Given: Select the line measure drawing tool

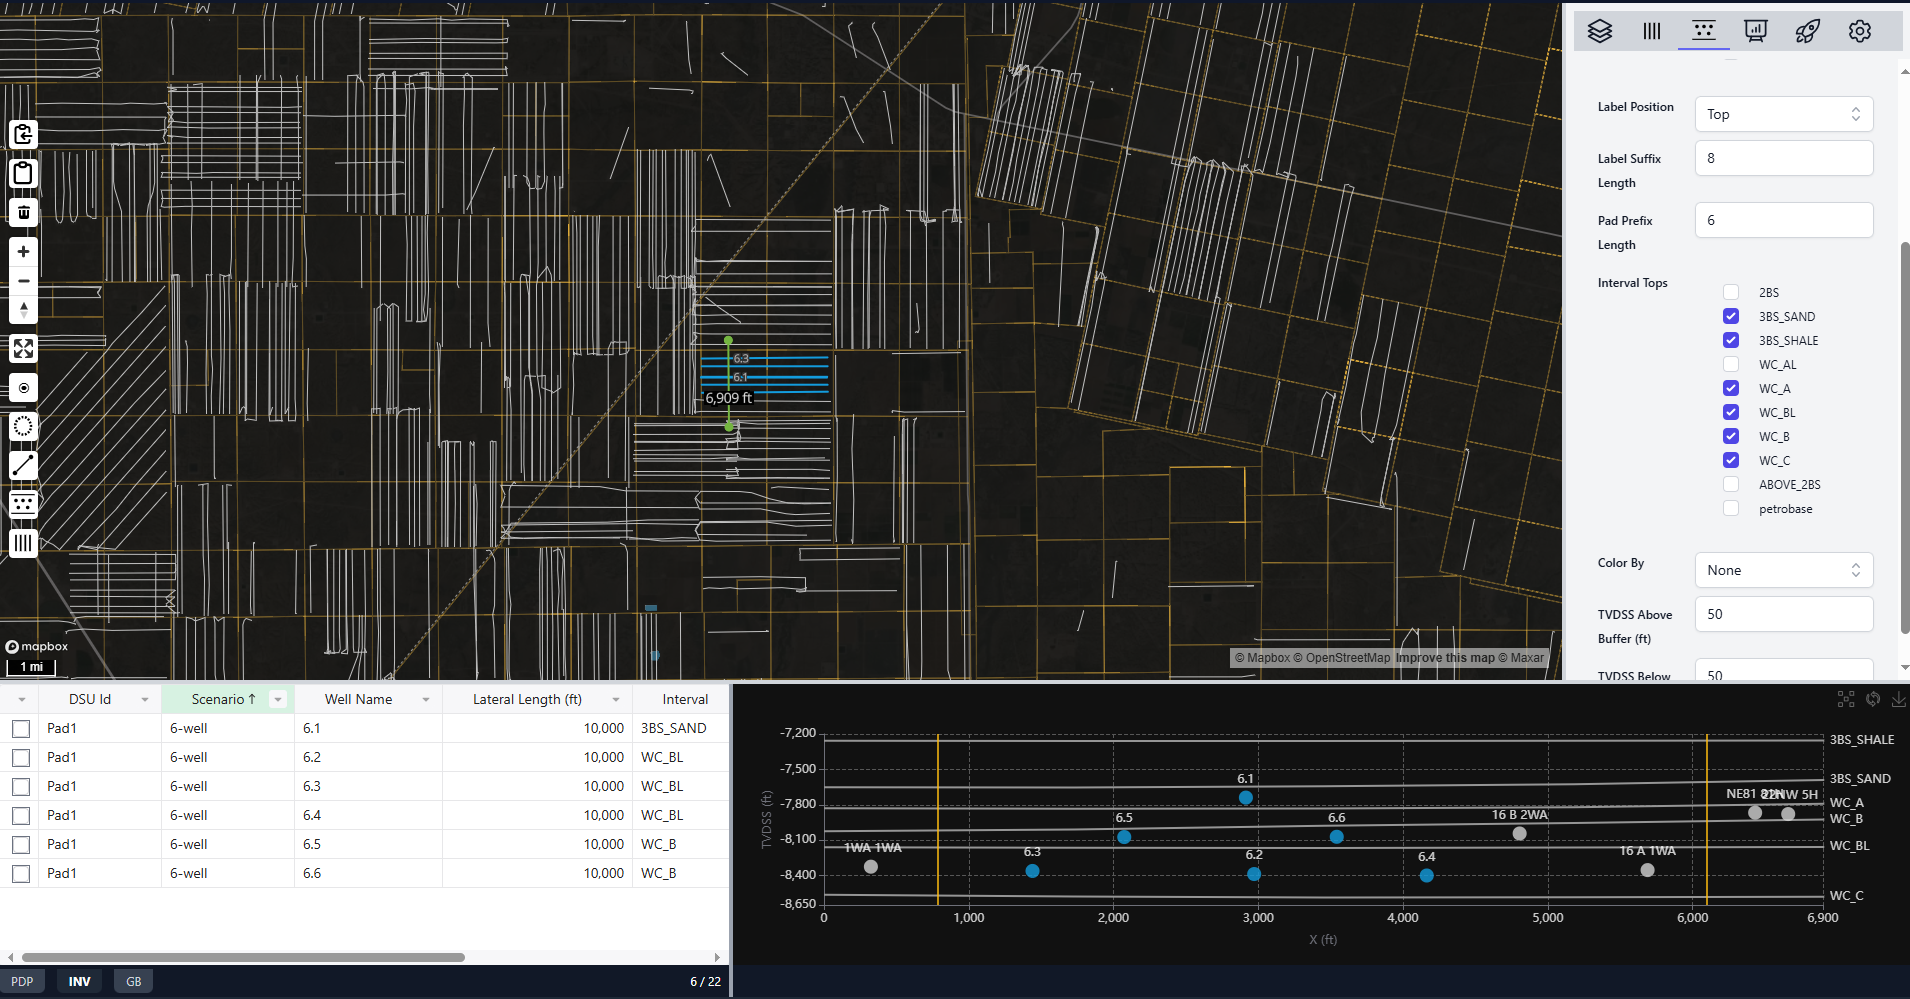Looking at the screenshot, I should [23, 465].
